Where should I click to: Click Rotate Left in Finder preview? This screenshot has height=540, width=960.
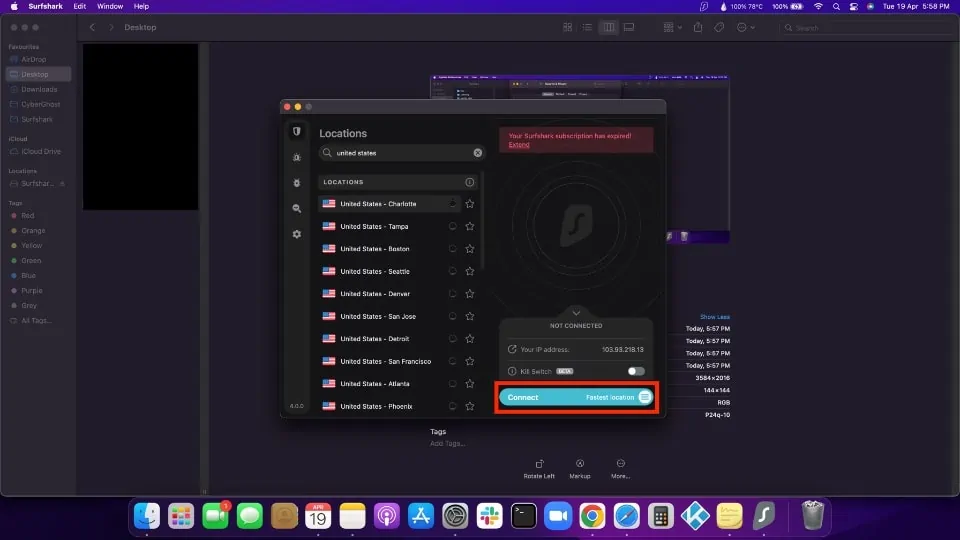tap(539, 469)
